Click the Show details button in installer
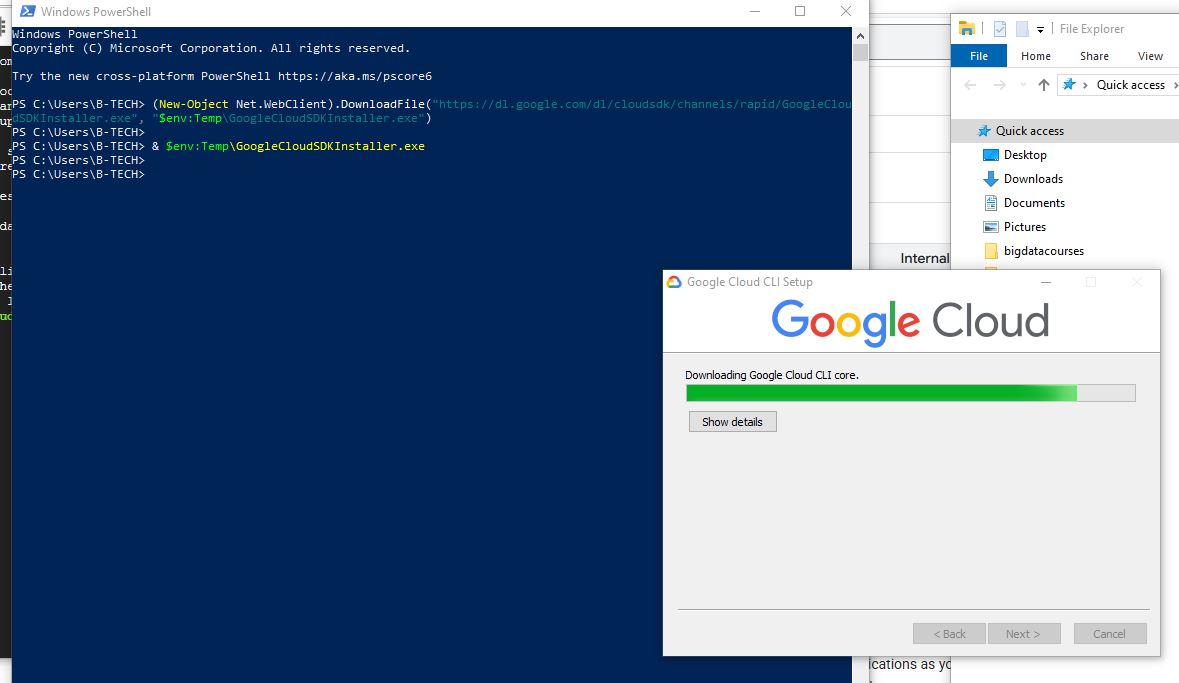 [x=732, y=422]
